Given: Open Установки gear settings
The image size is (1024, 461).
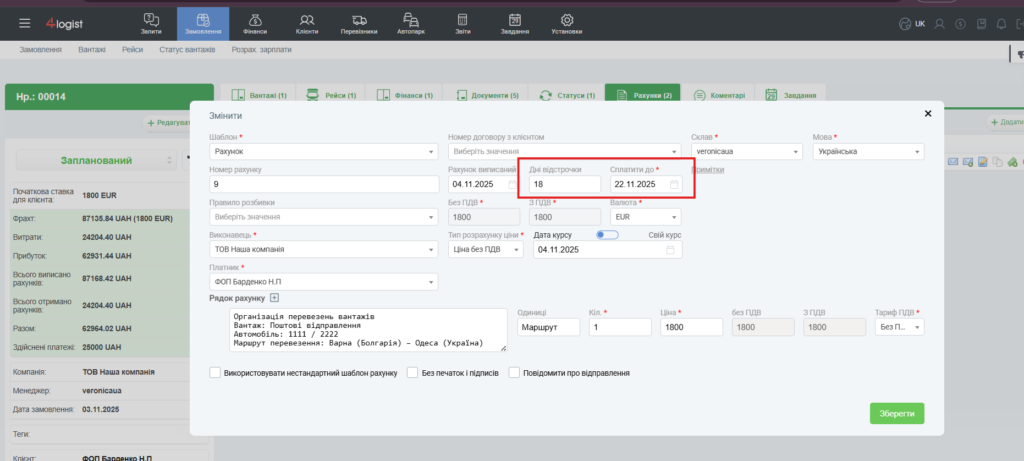Looking at the screenshot, I should tap(566, 24).
